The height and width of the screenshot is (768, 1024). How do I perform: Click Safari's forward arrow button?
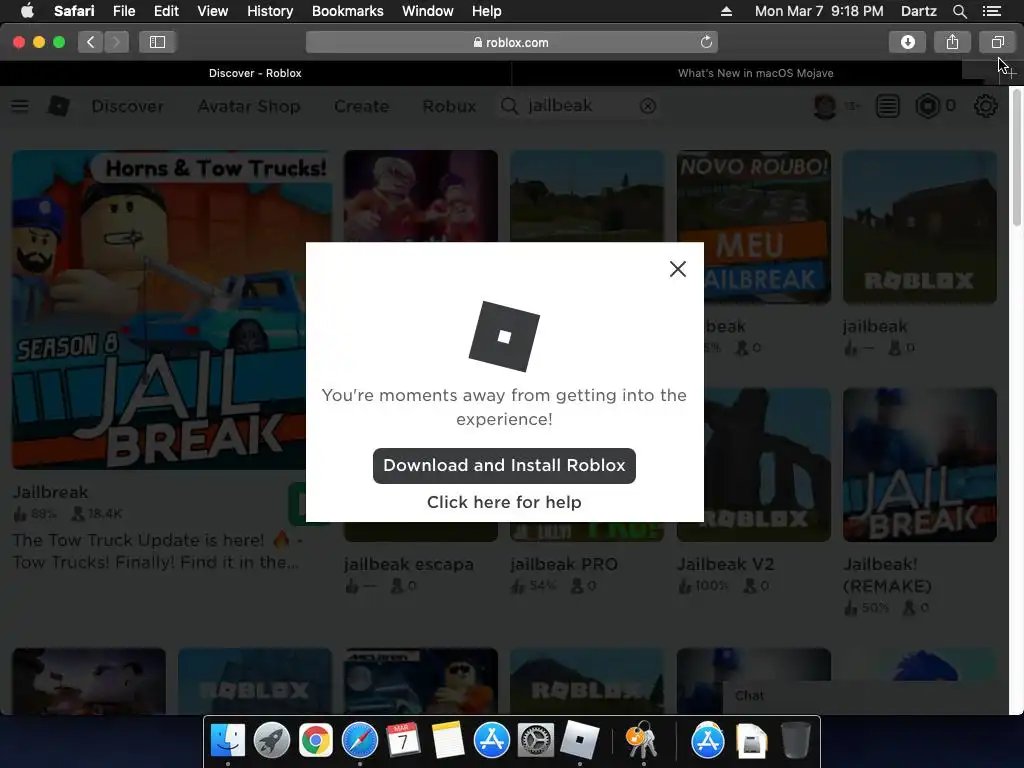tap(116, 42)
